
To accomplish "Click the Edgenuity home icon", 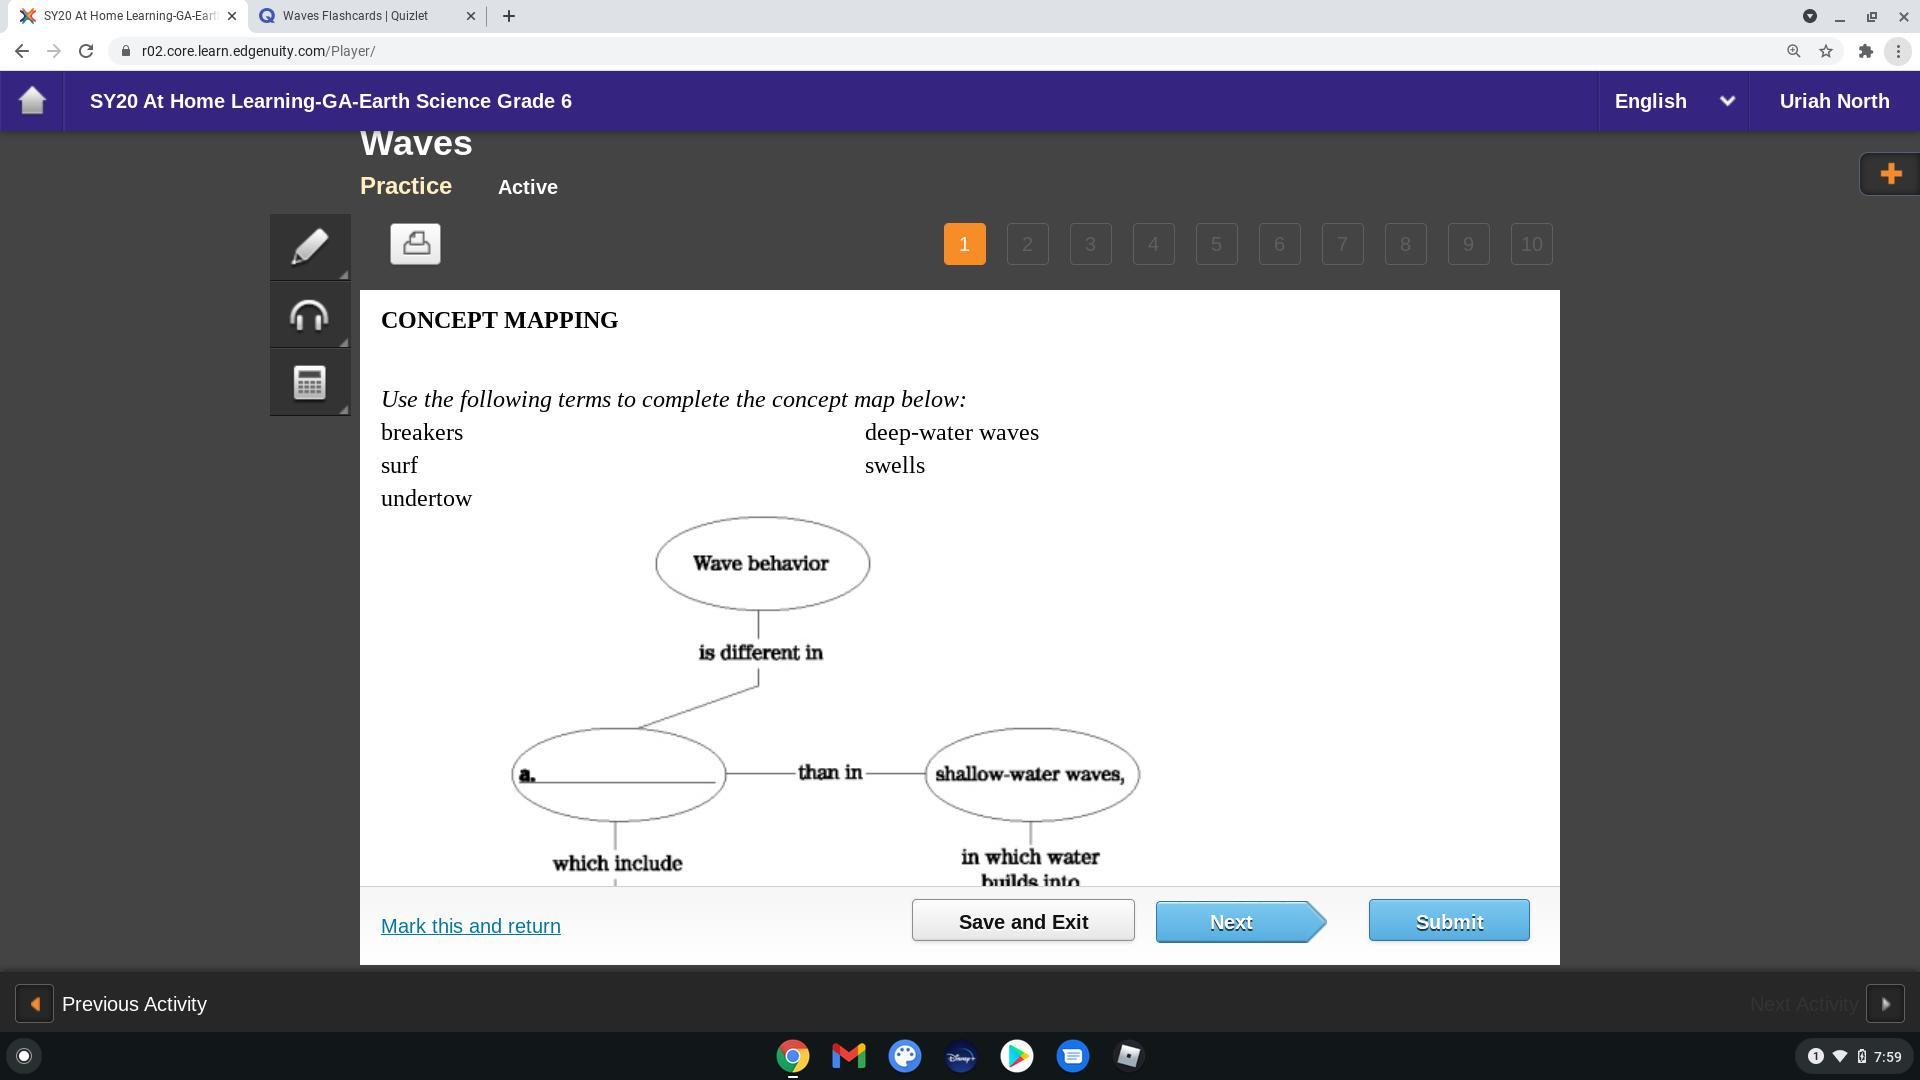I will click(32, 101).
